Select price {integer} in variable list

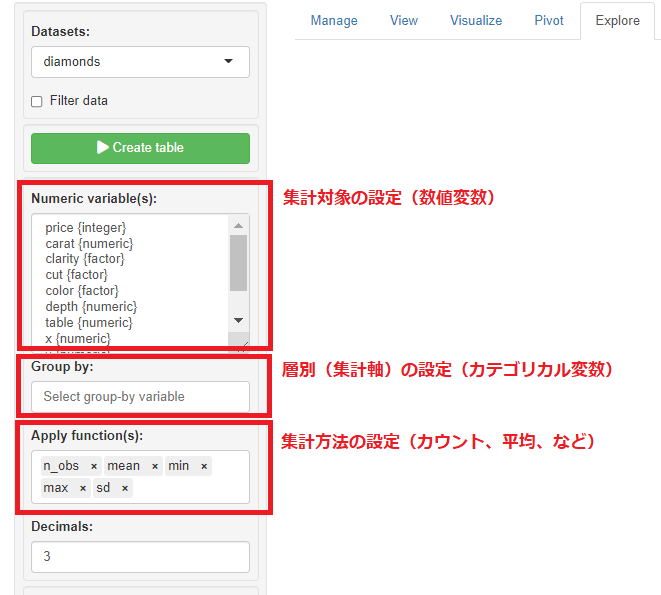(86, 228)
